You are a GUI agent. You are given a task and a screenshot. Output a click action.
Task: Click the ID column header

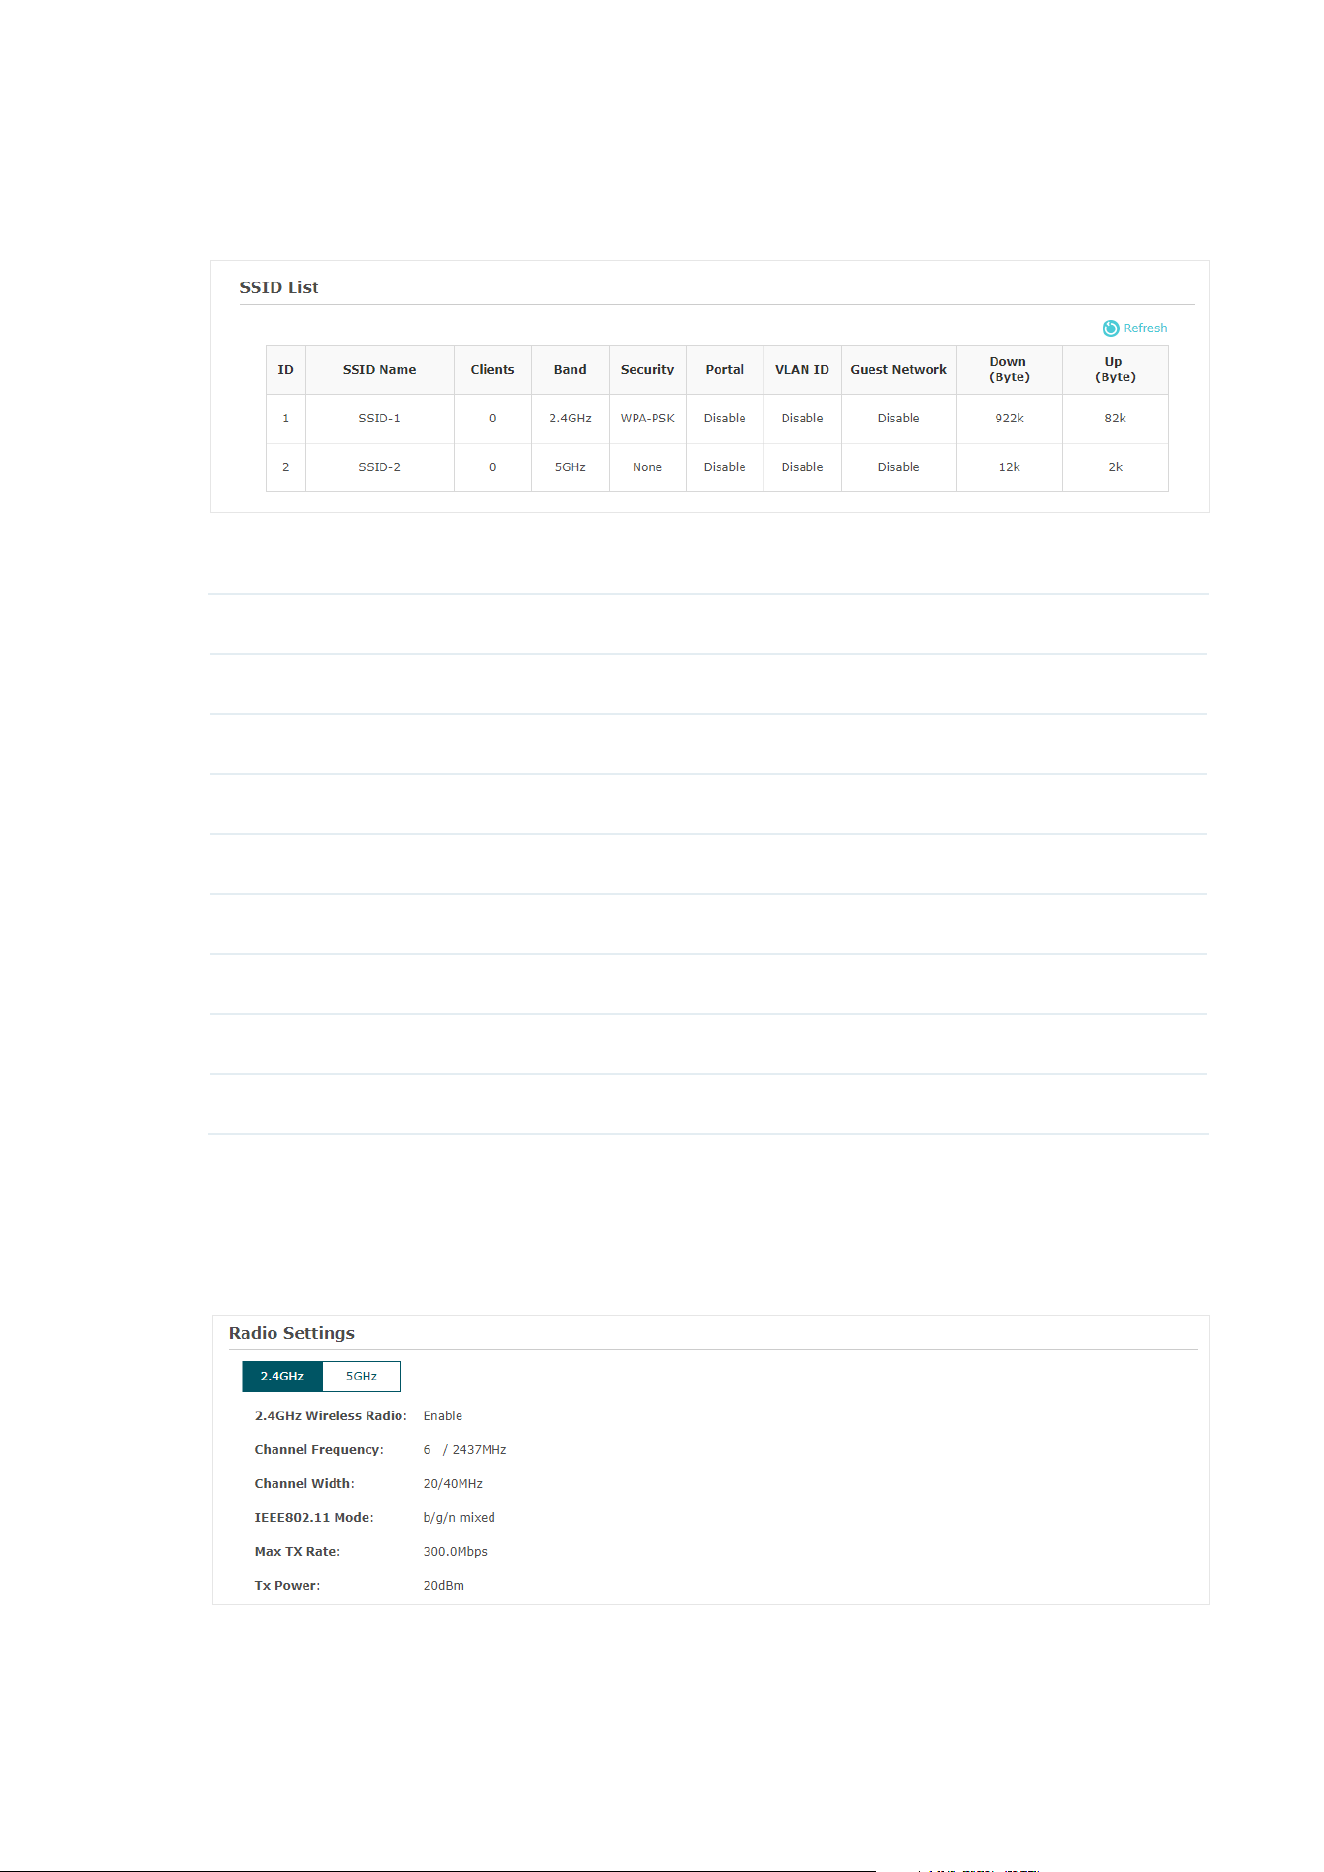coord(285,370)
